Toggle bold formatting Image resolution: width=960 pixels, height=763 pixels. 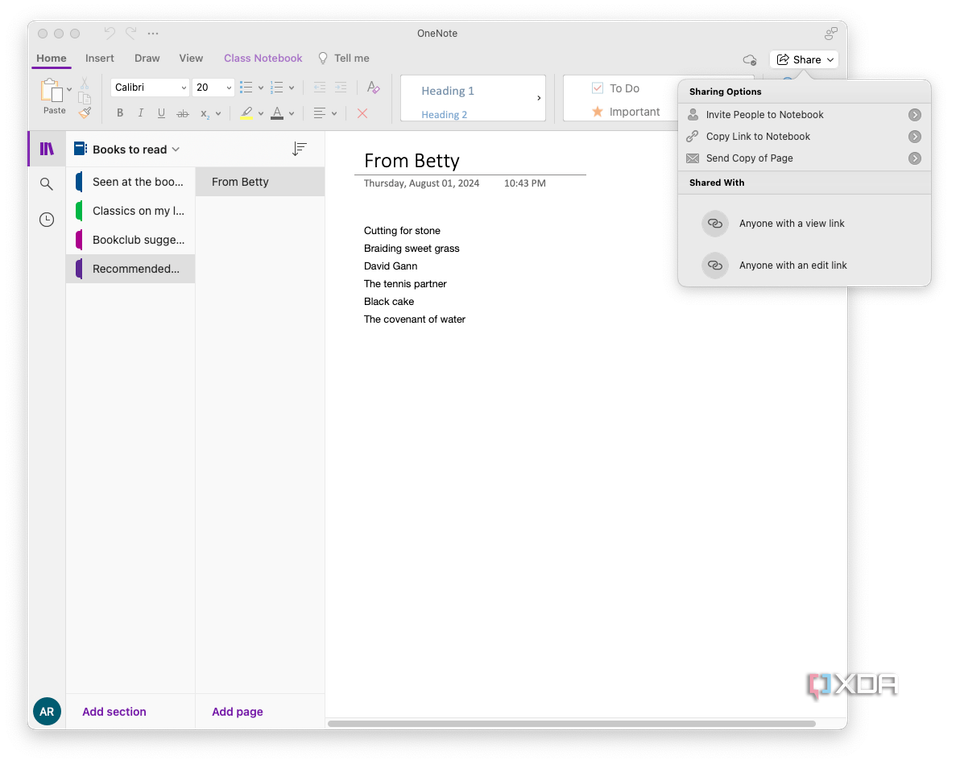click(x=120, y=113)
